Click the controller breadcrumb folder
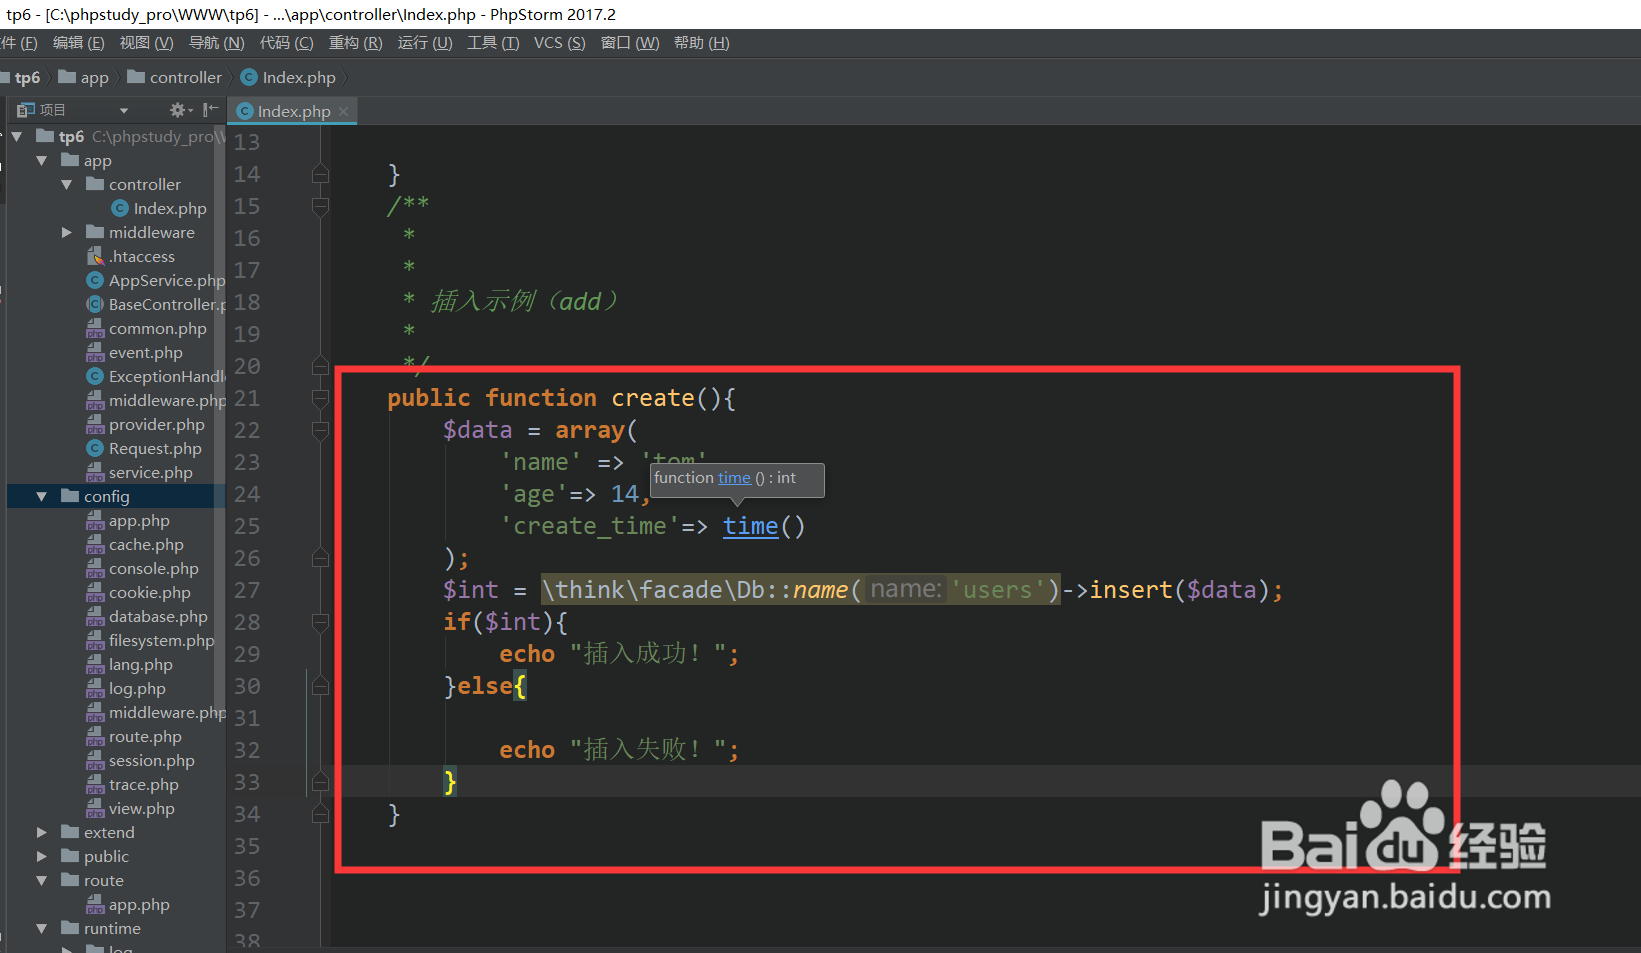 point(175,78)
